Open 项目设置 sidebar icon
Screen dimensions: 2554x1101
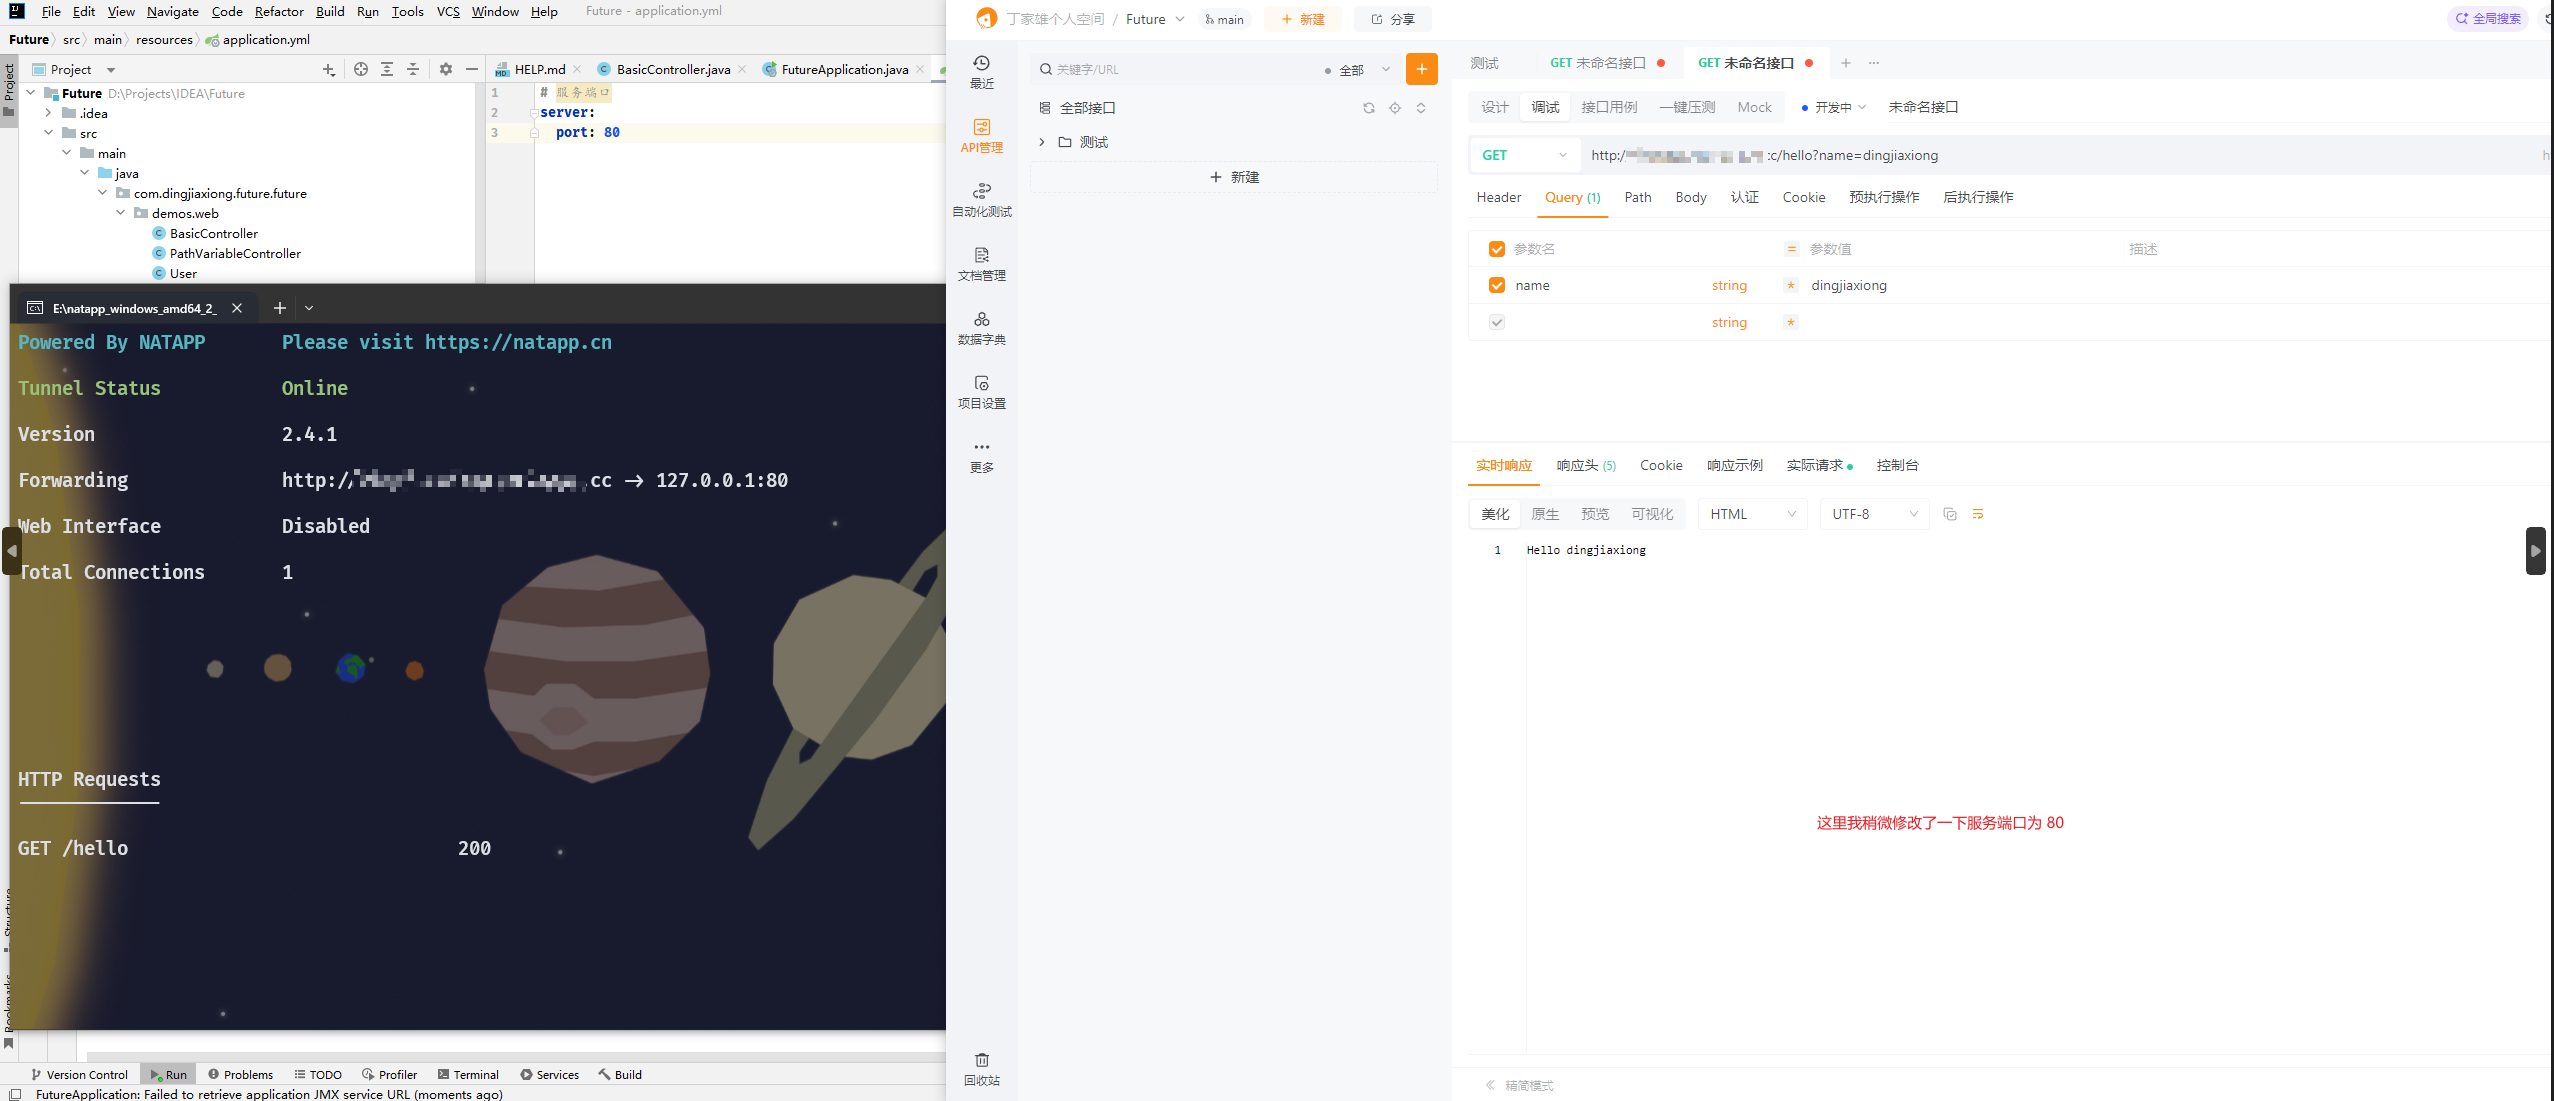pos(981,392)
